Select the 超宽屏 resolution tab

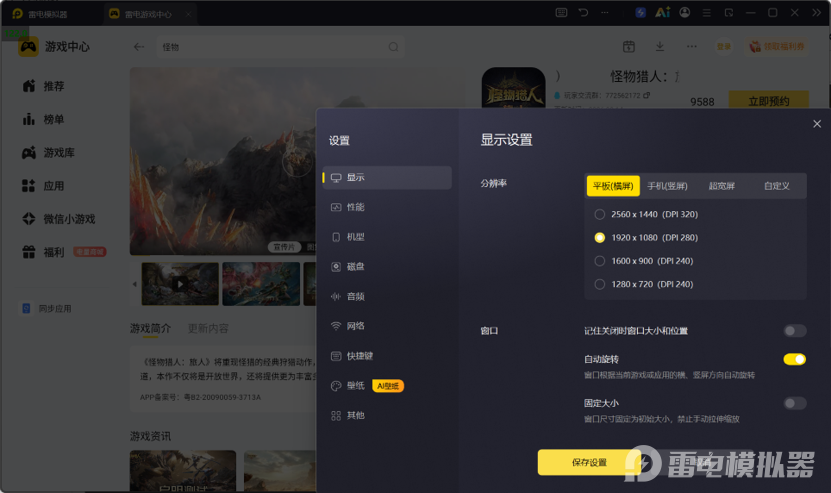[x=722, y=186]
